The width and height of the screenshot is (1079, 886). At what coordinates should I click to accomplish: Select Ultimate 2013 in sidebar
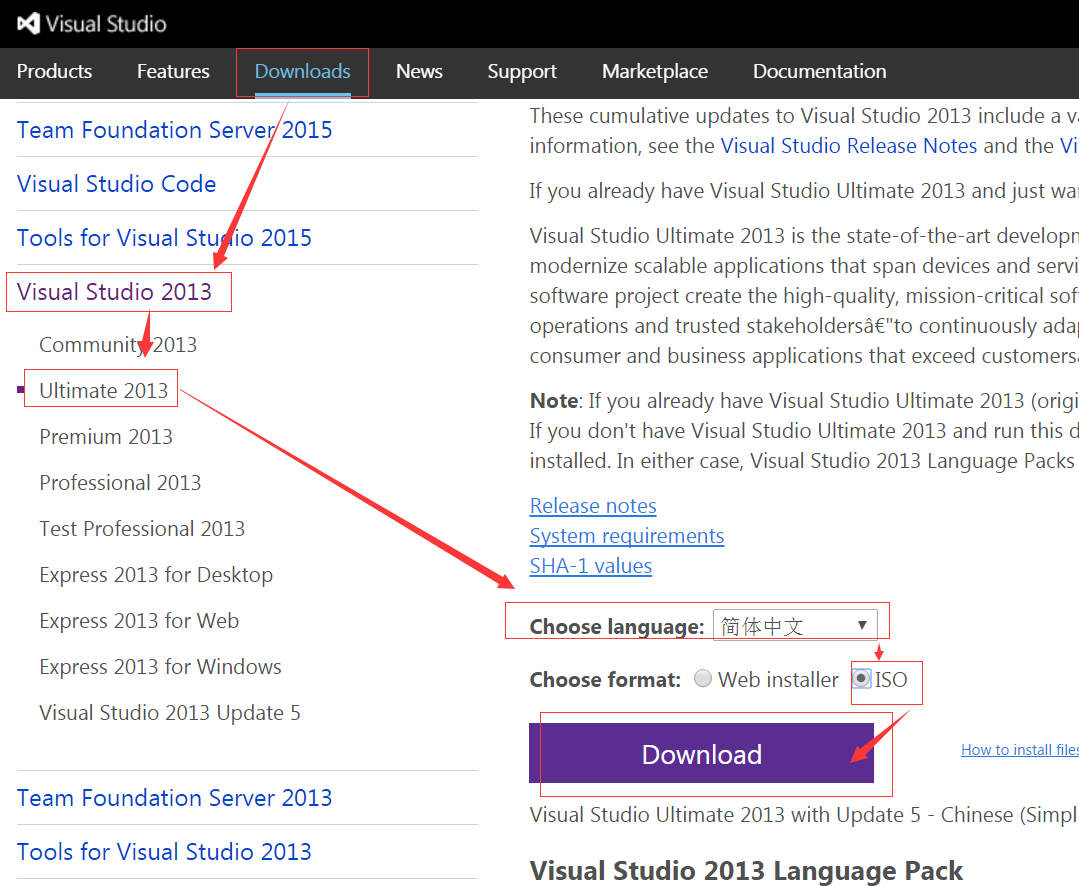103,390
